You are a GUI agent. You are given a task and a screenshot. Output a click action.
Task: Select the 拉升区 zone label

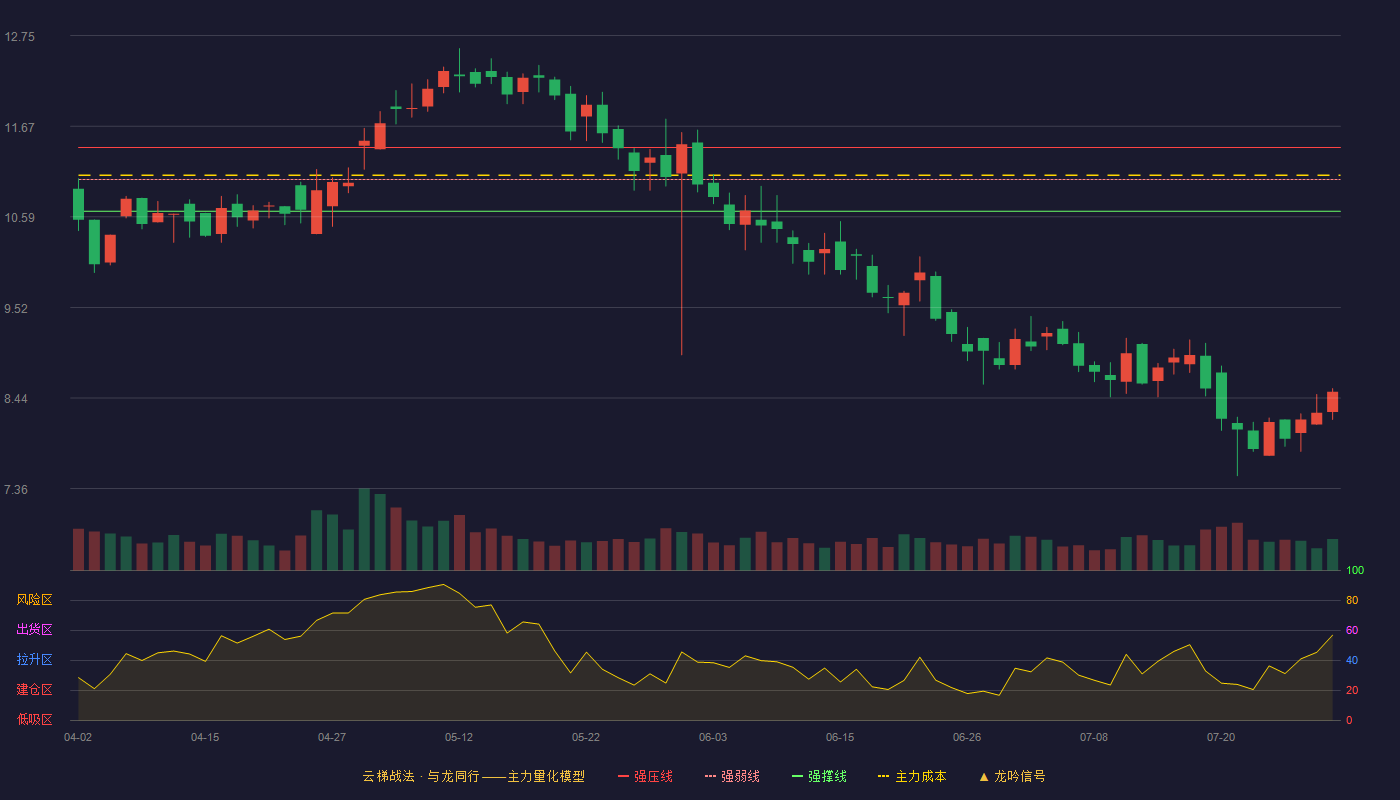pyautogui.click(x=34, y=660)
